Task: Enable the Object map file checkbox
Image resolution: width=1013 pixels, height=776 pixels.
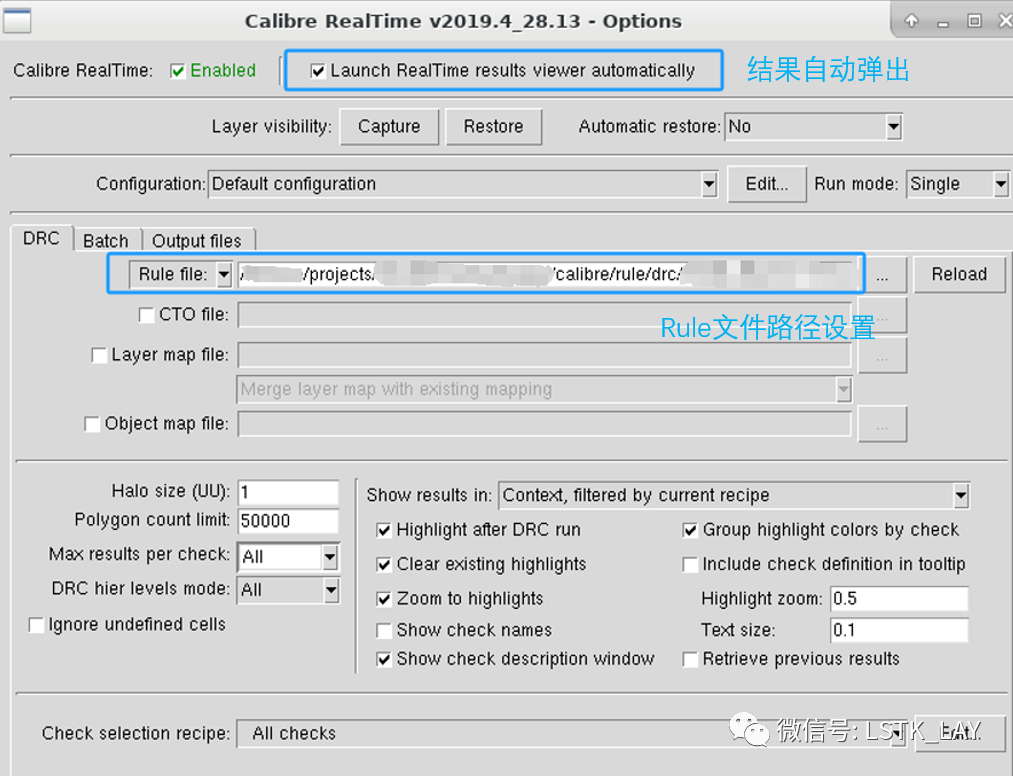Action: coord(92,424)
